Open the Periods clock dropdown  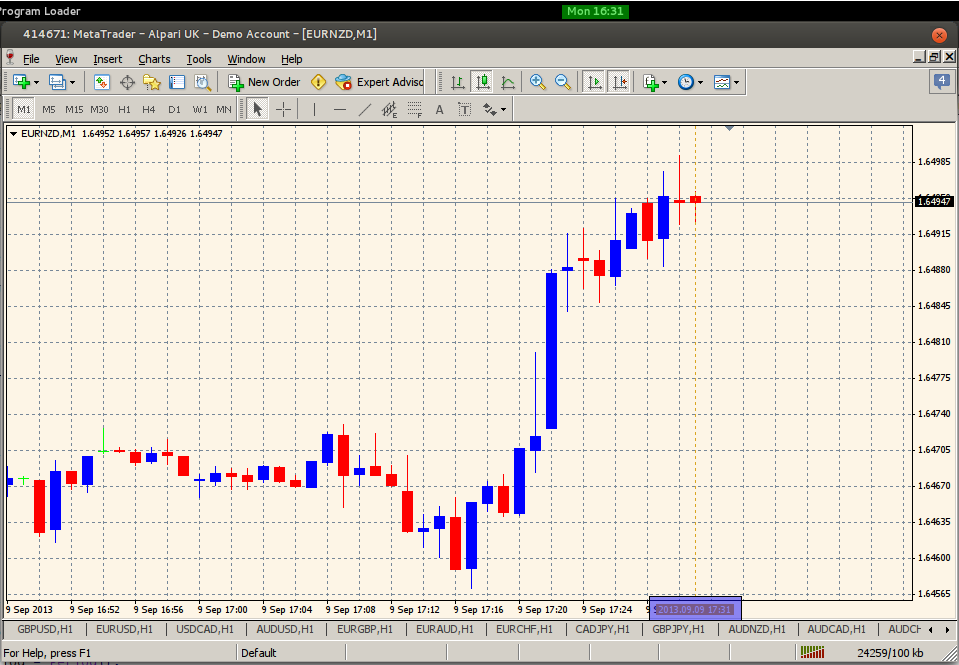coord(690,82)
